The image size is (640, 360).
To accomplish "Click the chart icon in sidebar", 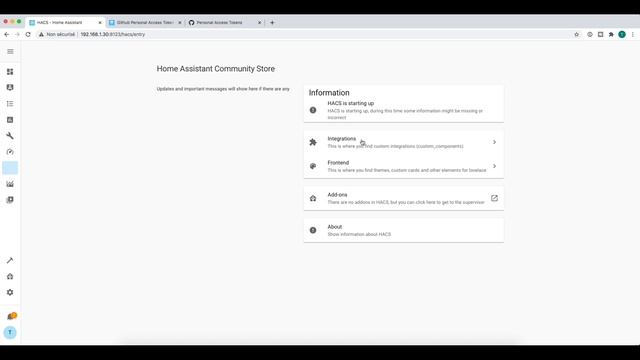I will [x=10, y=184].
